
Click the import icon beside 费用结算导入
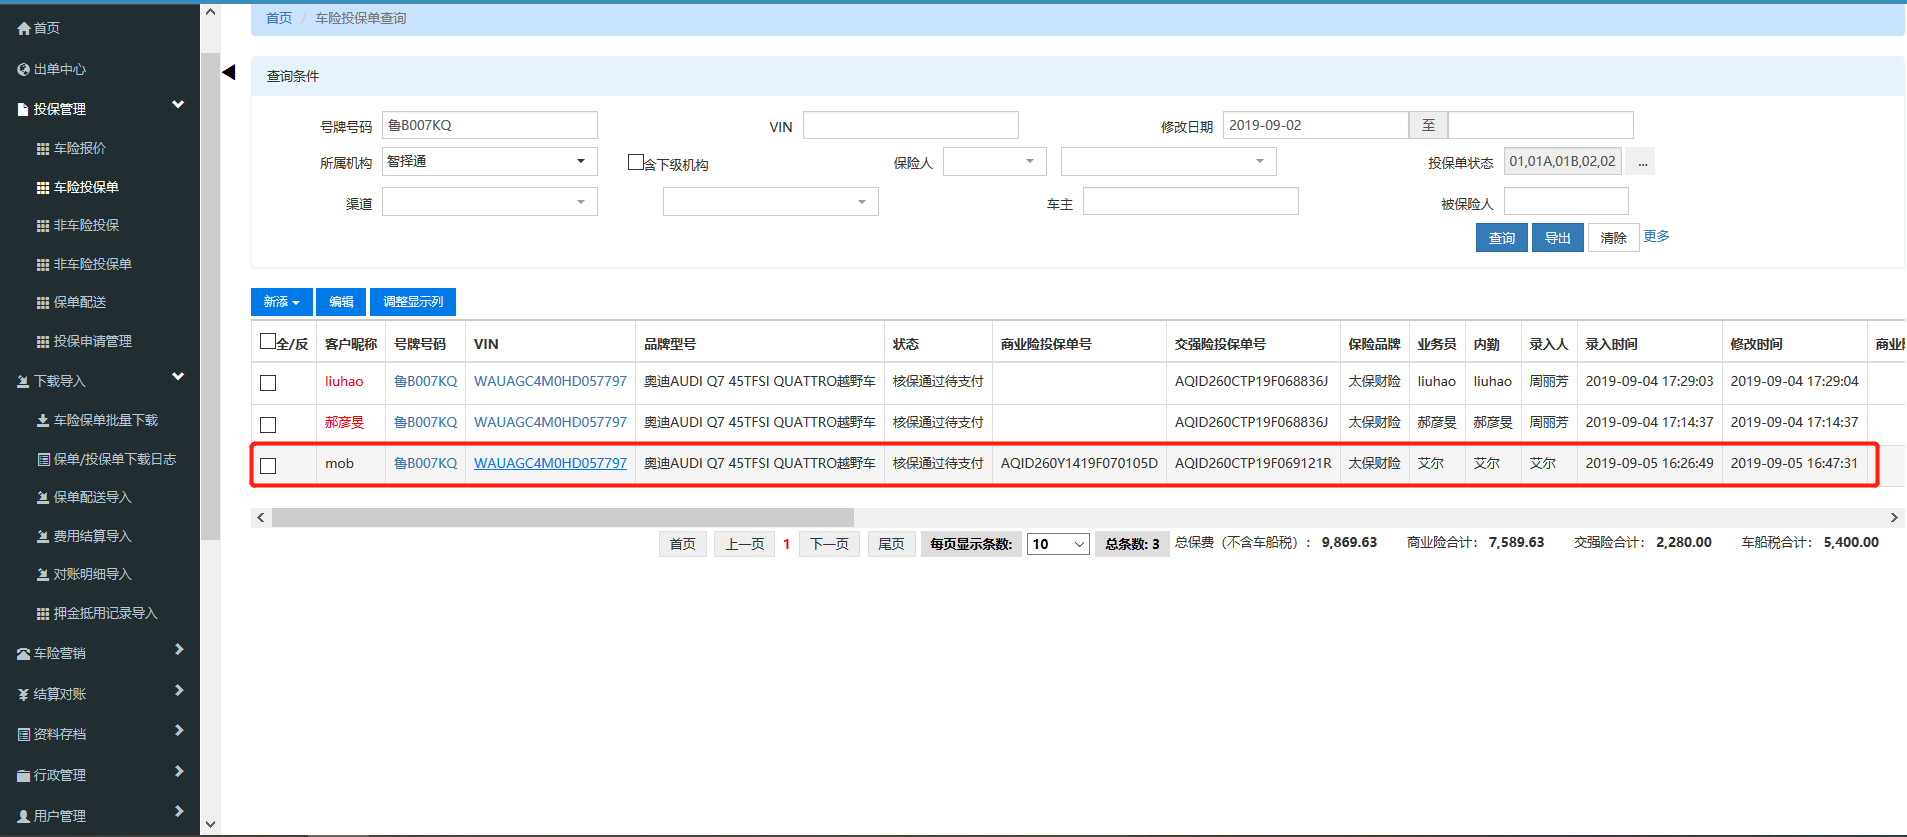coord(43,537)
